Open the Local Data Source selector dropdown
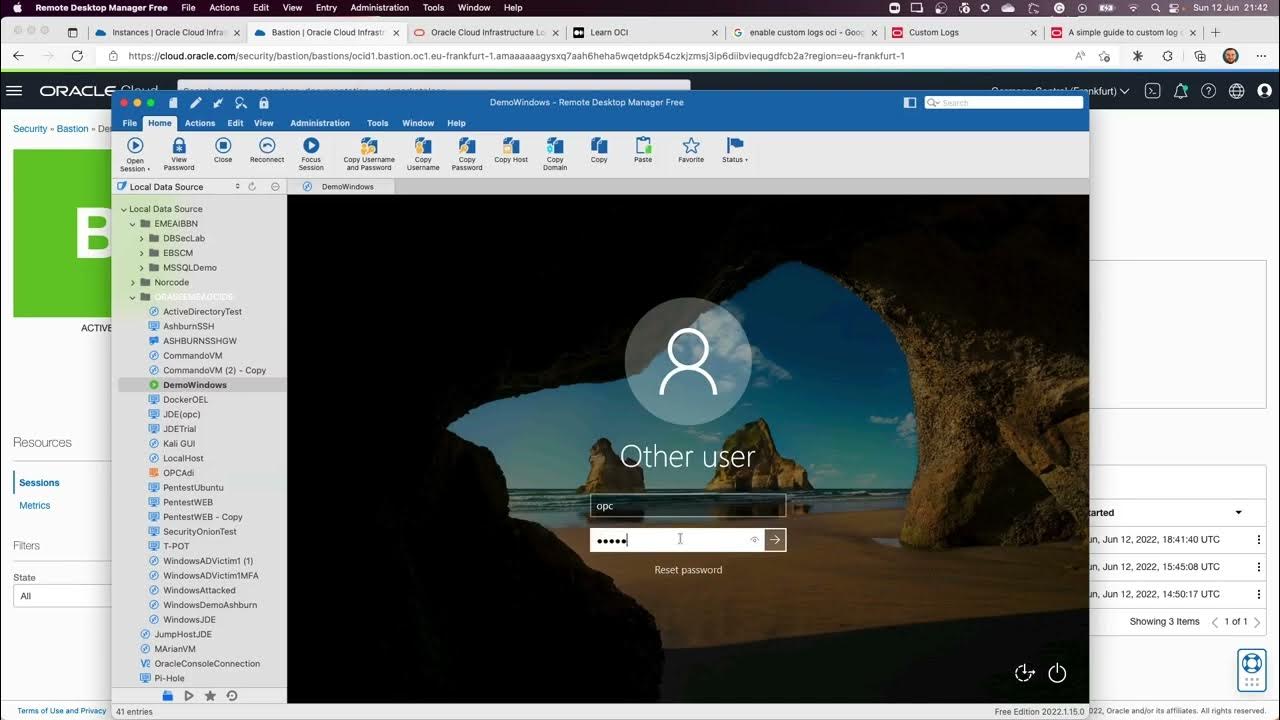The image size is (1280, 720). coord(180,186)
